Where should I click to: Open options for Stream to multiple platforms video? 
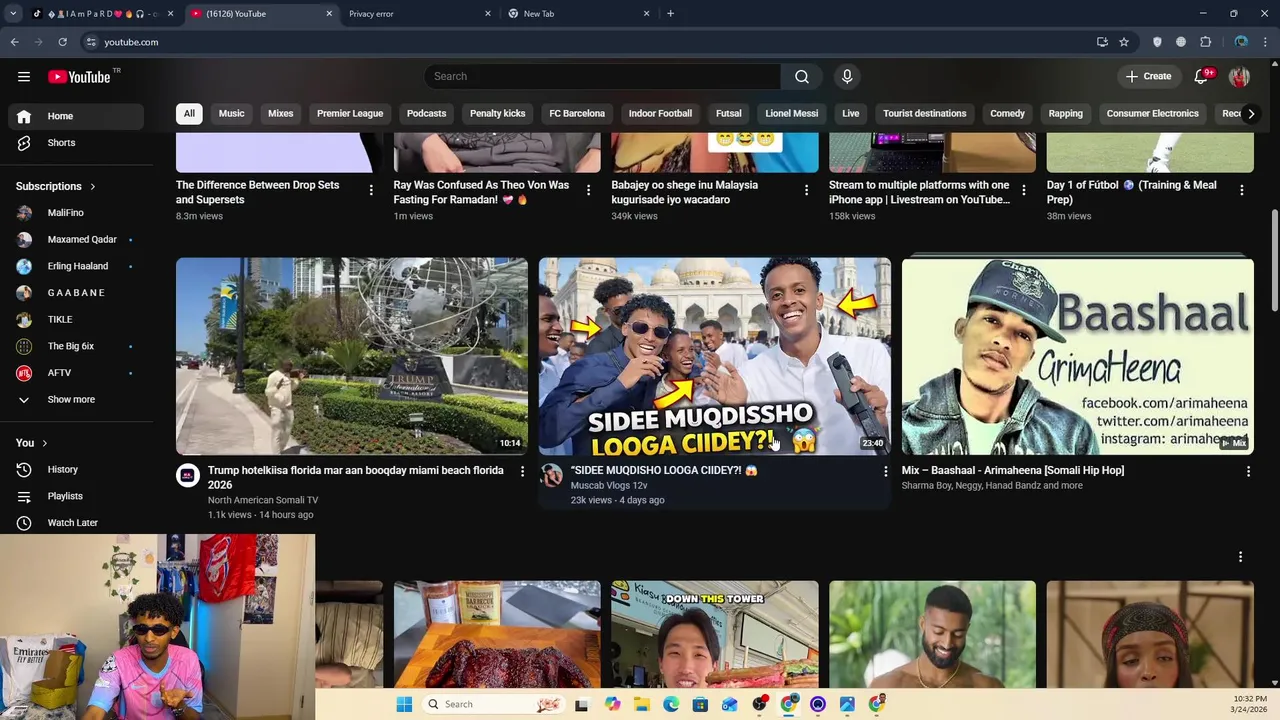click(1023, 190)
